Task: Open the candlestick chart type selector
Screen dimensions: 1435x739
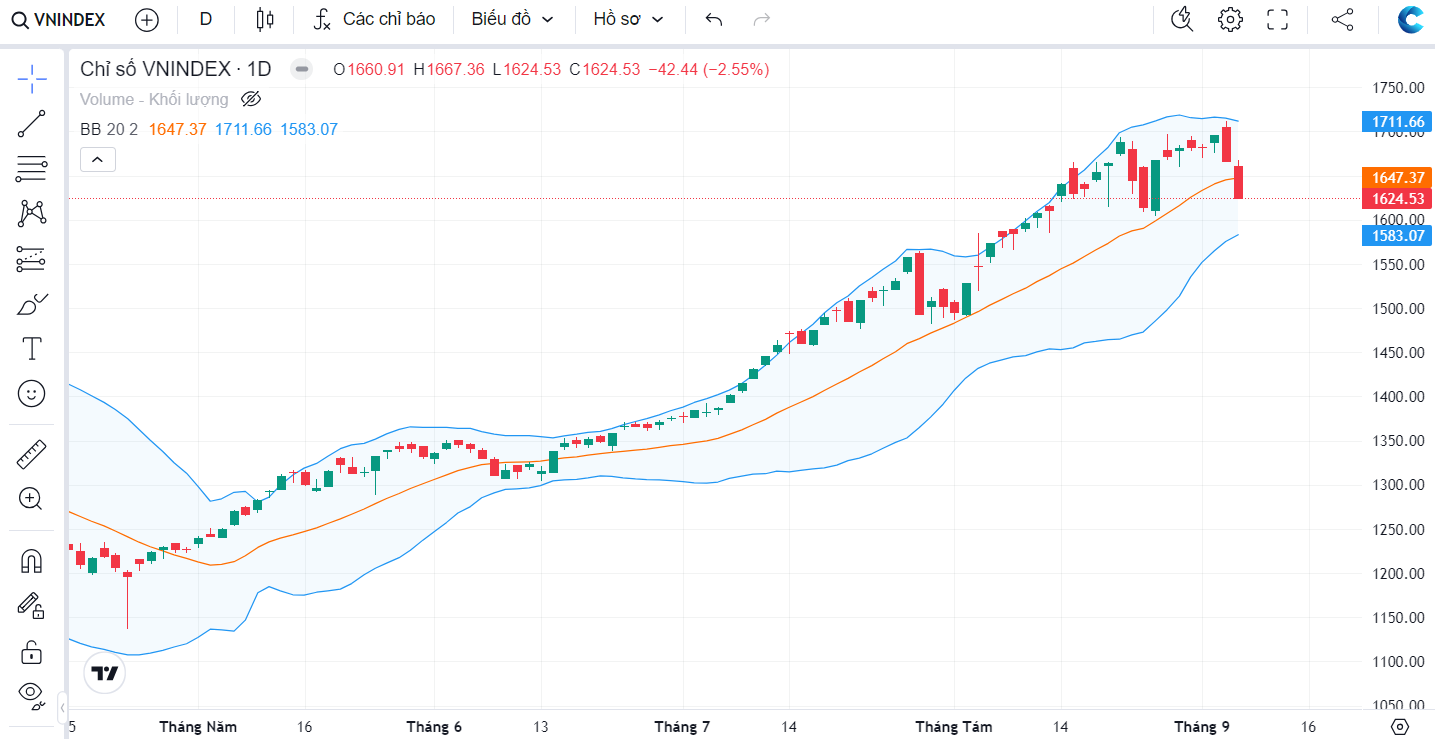Action: click(264, 19)
